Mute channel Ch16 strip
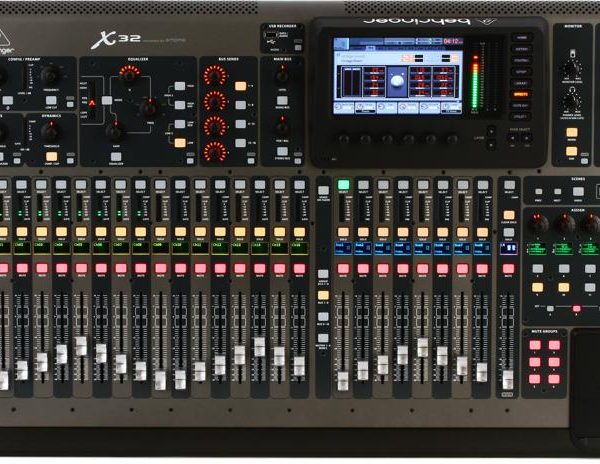The width and height of the screenshot is (600, 464). 300,268
